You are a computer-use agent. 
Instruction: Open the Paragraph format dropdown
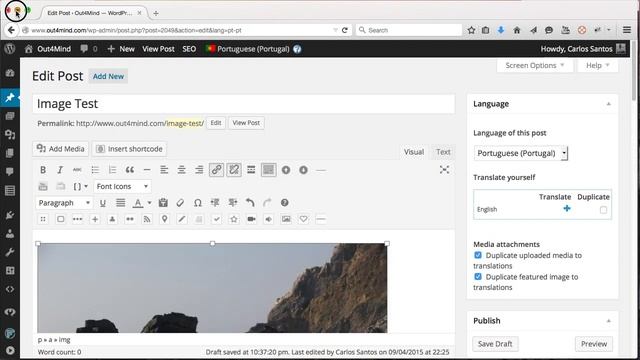click(x=64, y=203)
